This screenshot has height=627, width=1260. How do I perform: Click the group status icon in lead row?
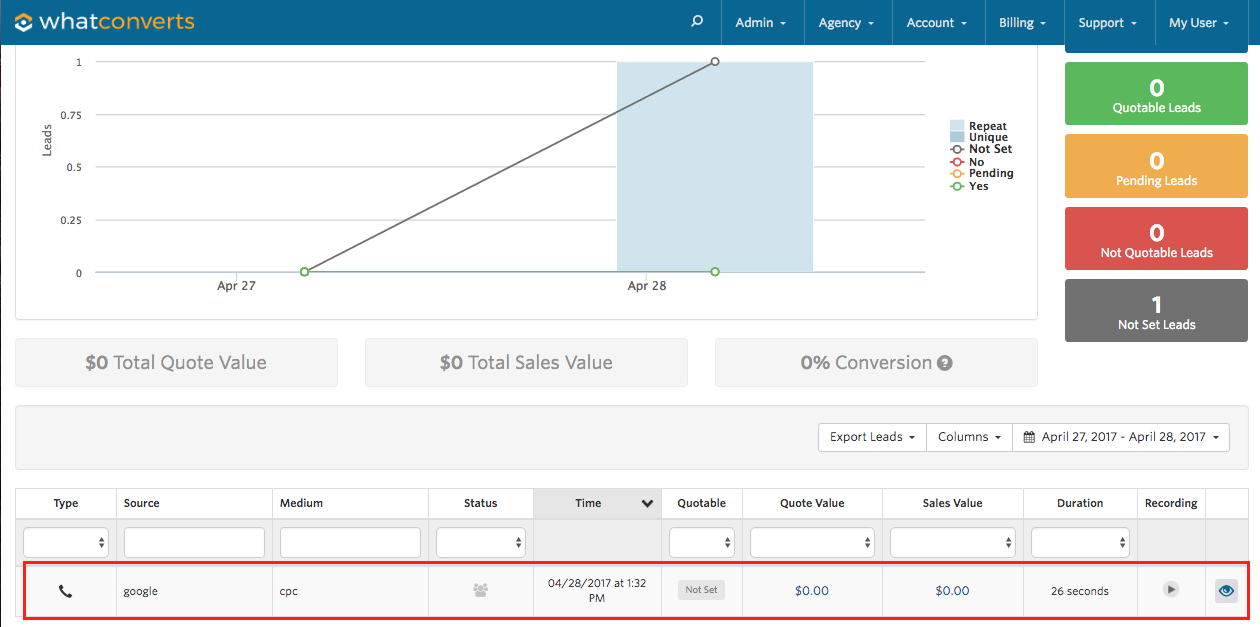pos(480,590)
